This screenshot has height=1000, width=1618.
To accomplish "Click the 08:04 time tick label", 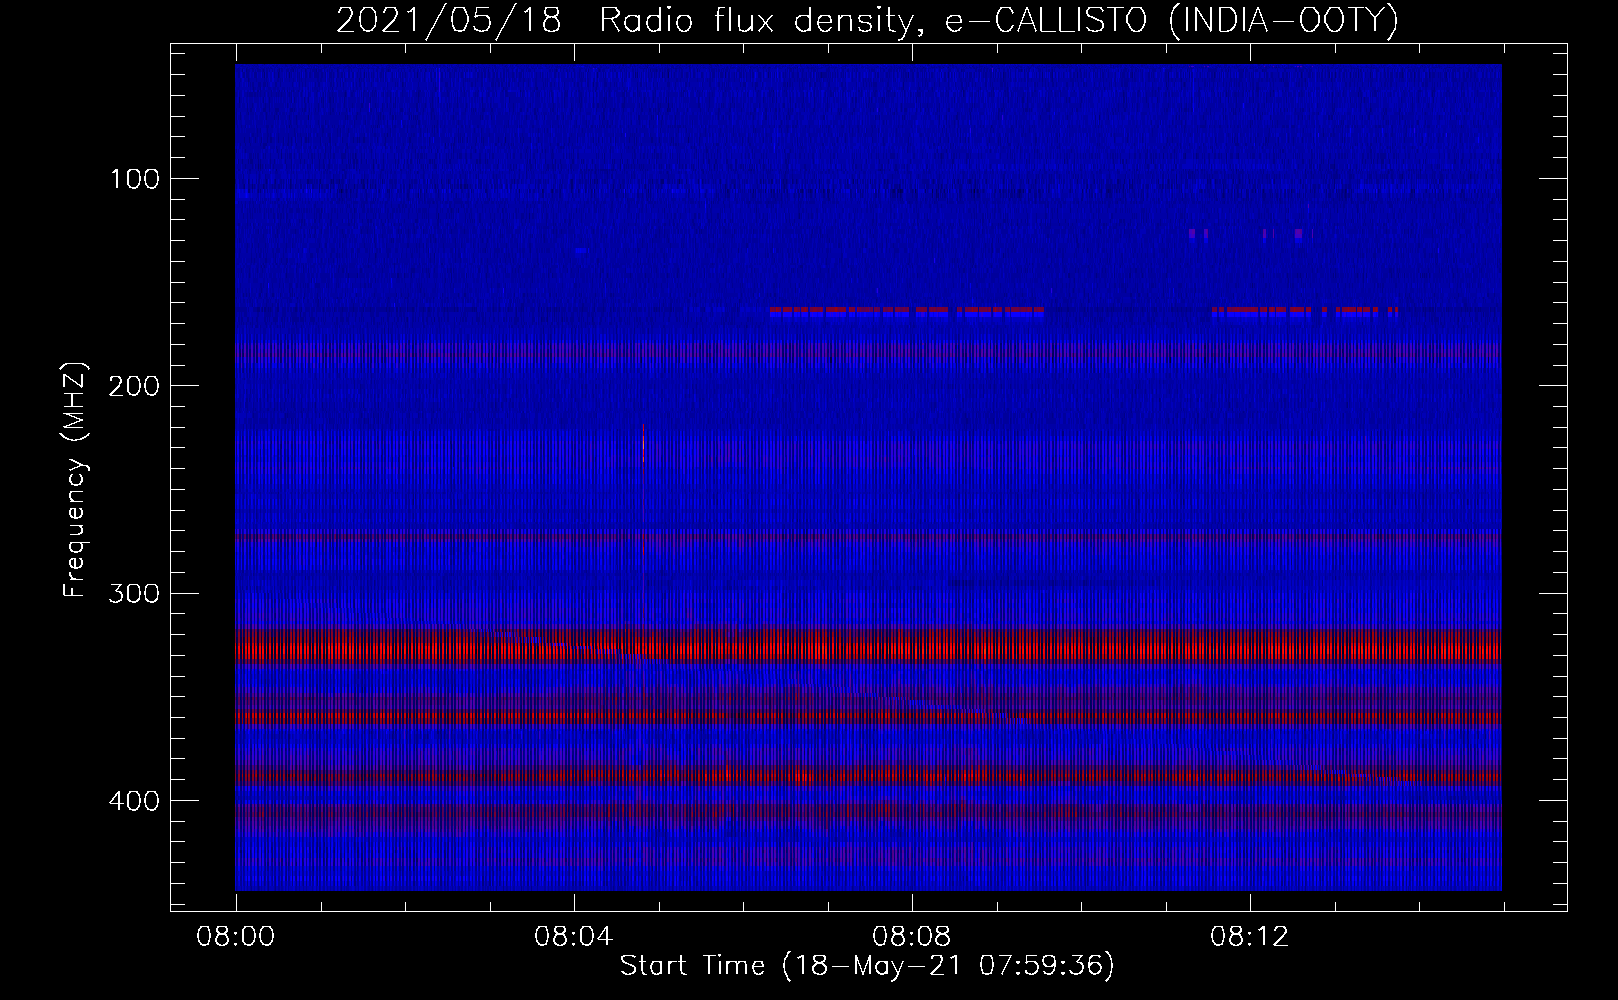I will tap(573, 936).
